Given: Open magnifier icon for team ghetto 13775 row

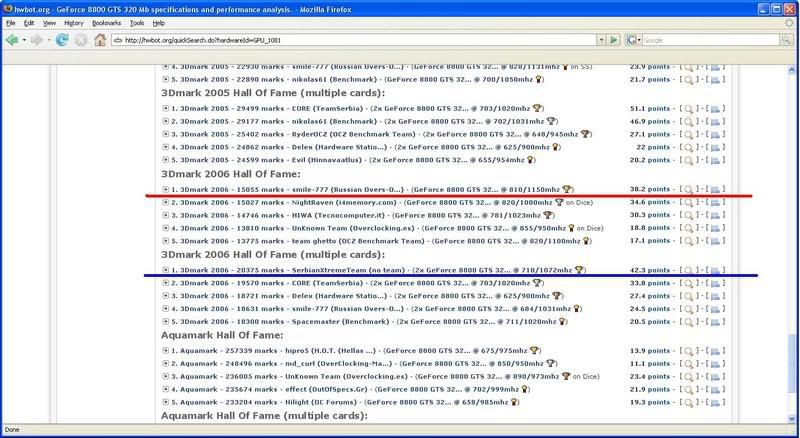Looking at the screenshot, I should (x=688, y=241).
